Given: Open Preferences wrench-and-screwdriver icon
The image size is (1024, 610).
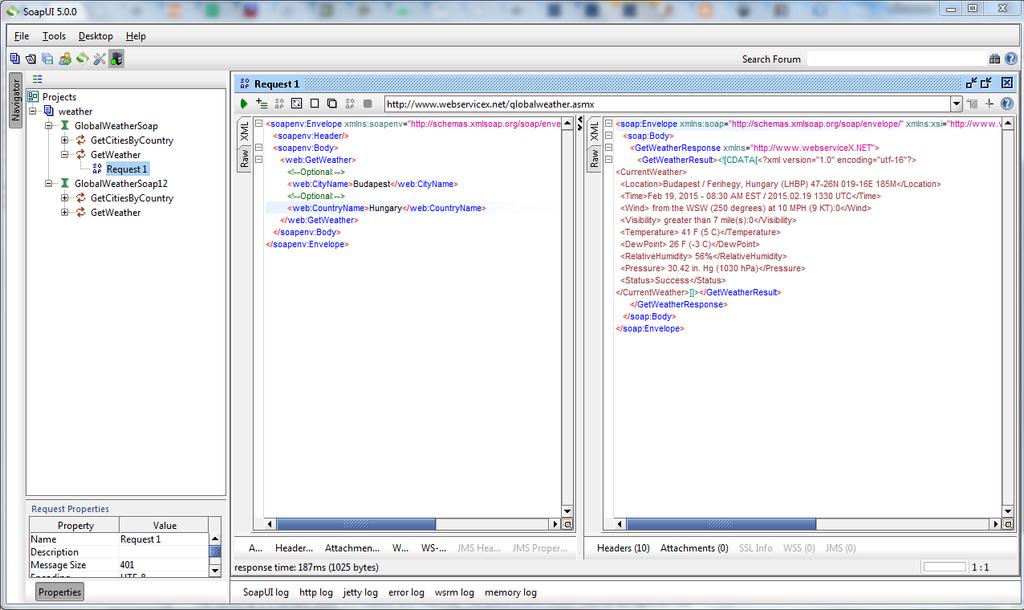Looking at the screenshot, I should 99,59.
